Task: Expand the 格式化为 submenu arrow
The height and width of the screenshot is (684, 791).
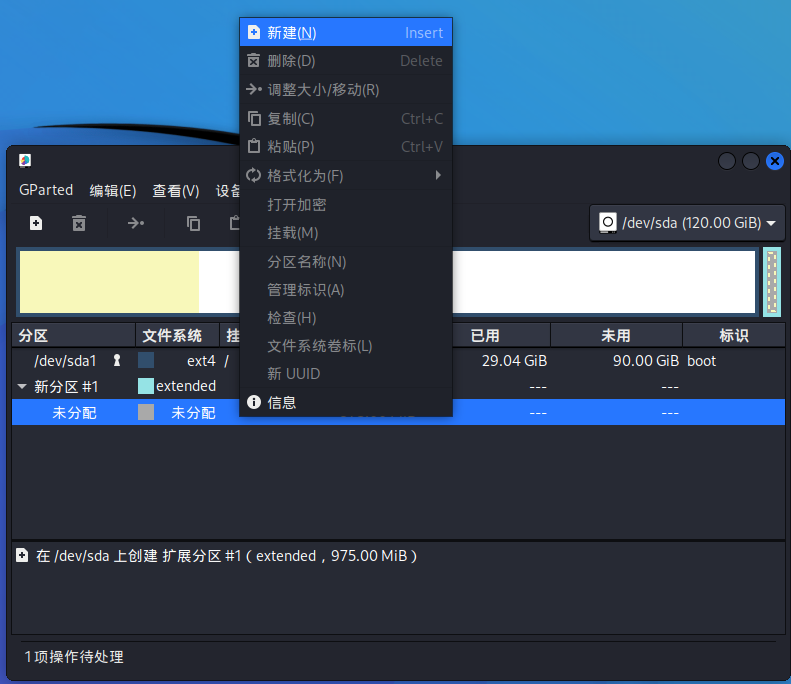Action: 438,175
